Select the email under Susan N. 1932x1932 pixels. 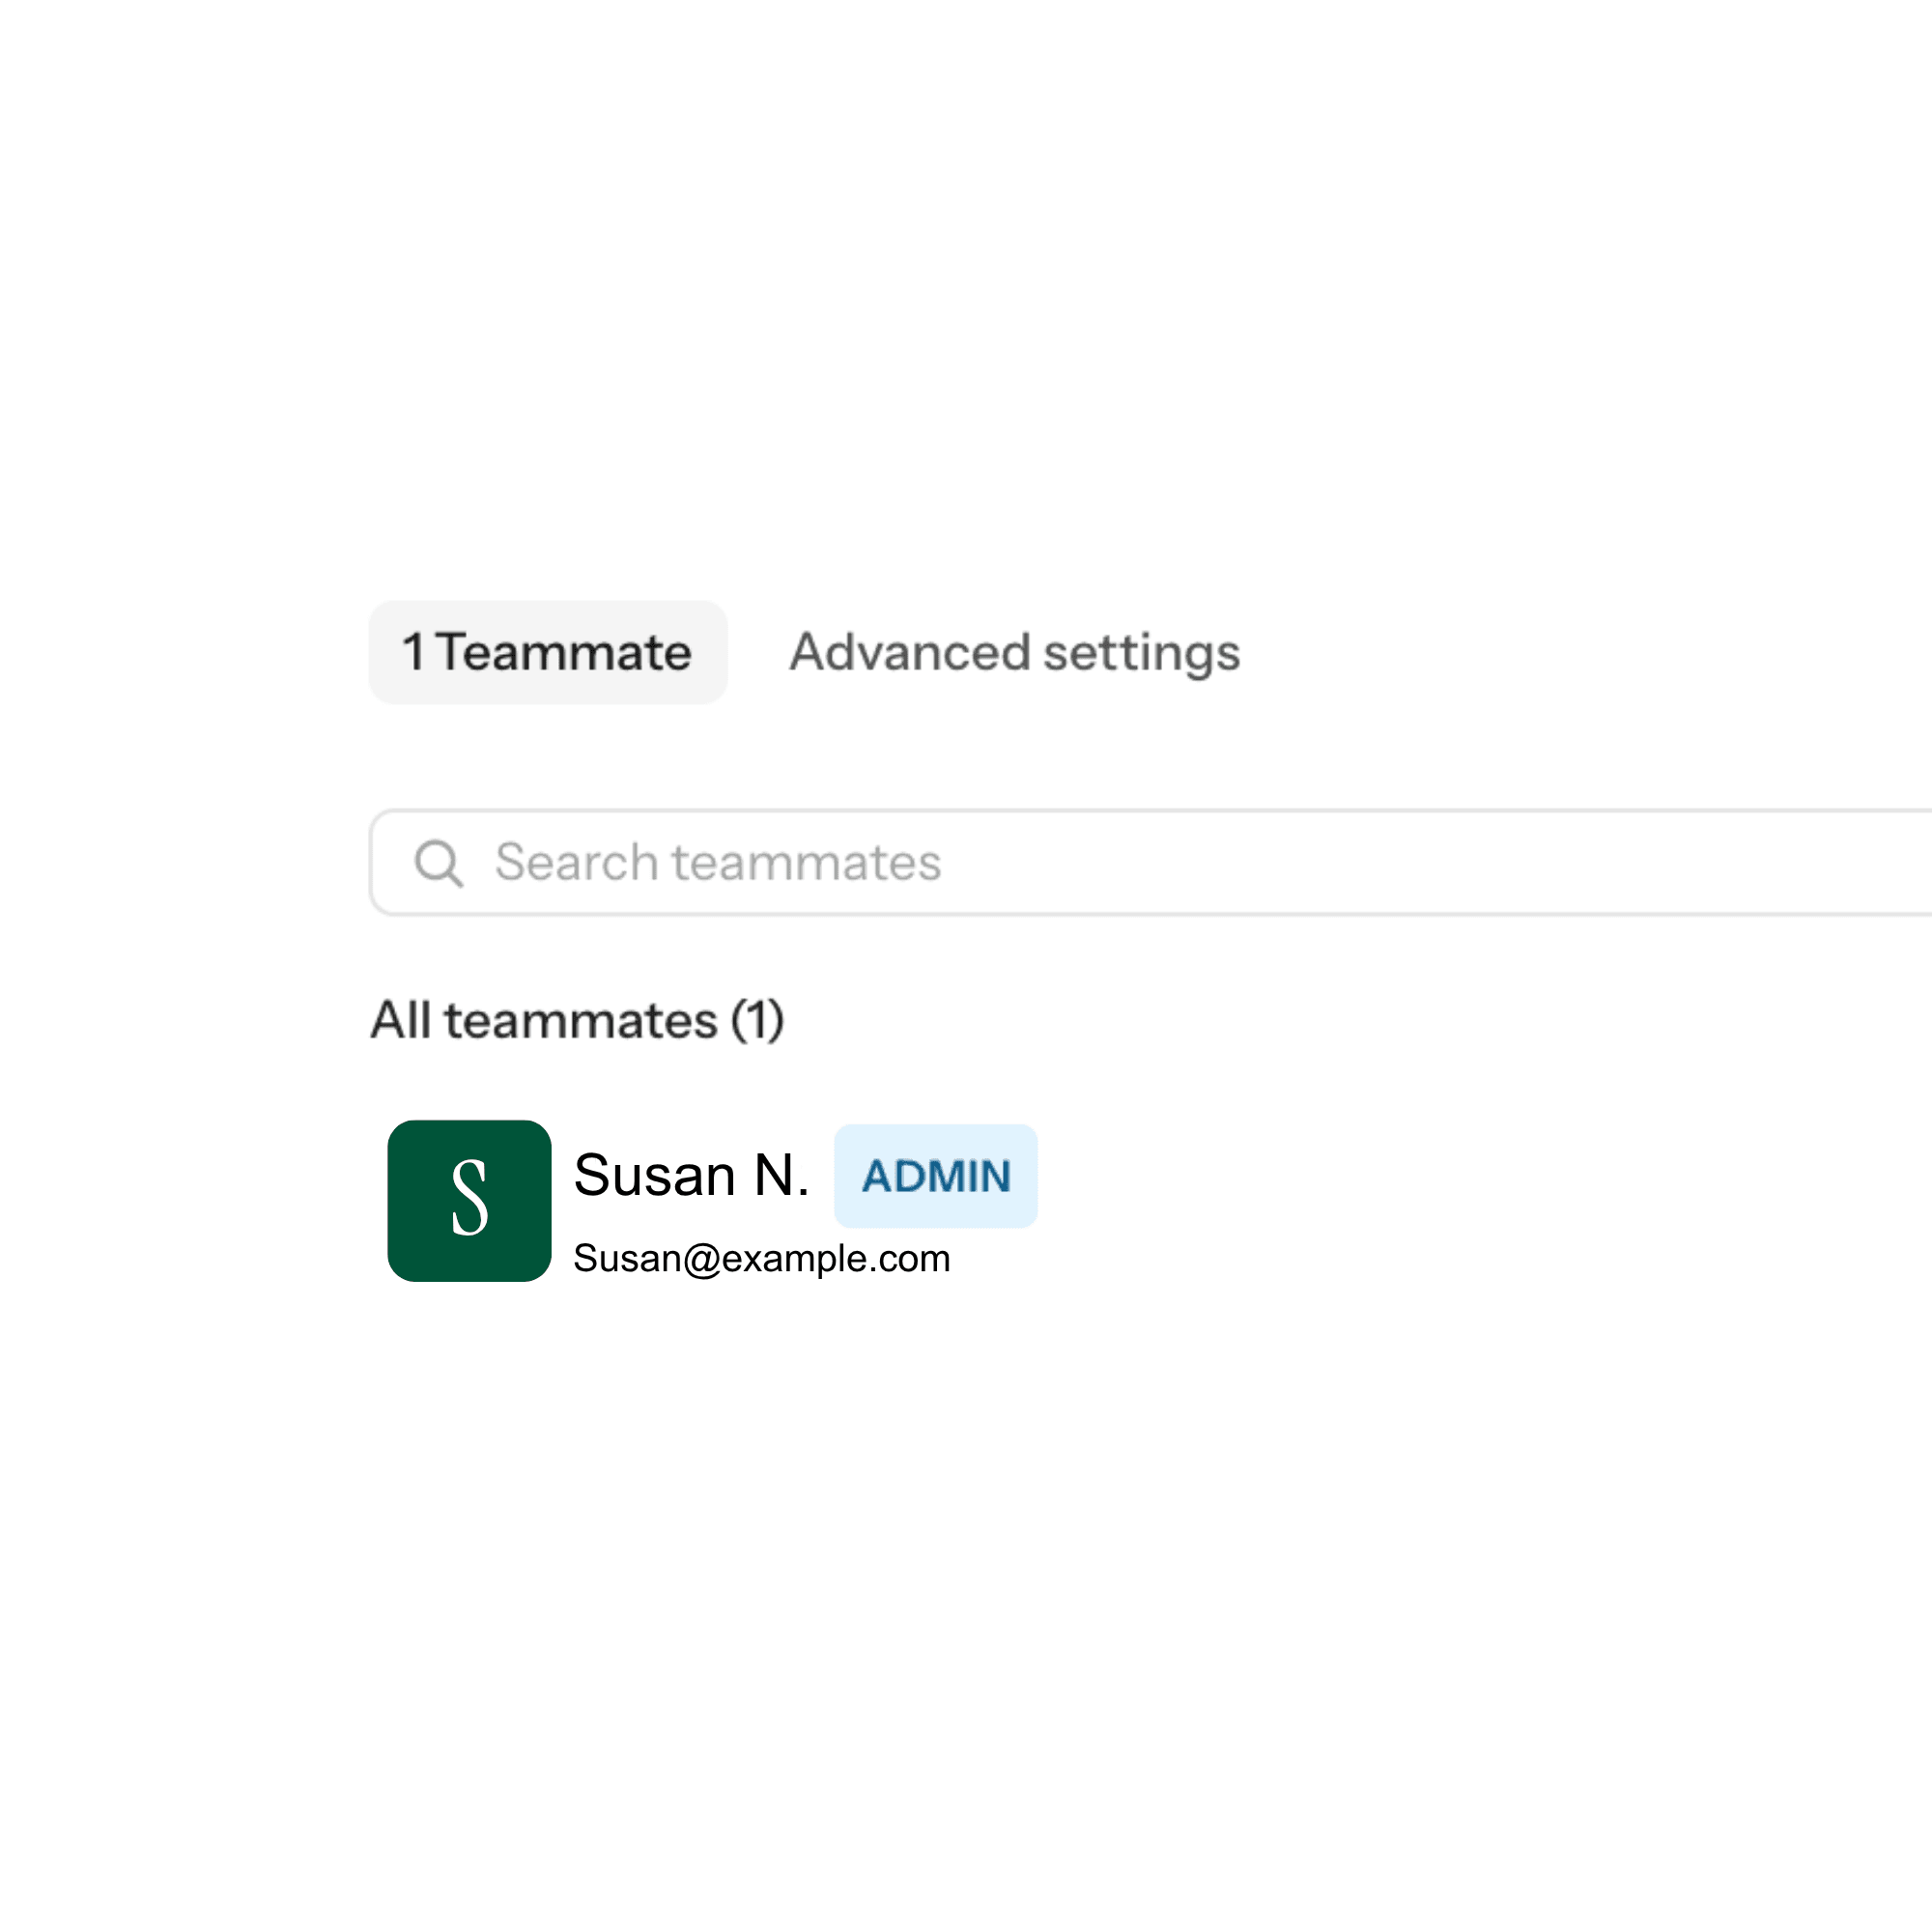(x=761, y=1258)
